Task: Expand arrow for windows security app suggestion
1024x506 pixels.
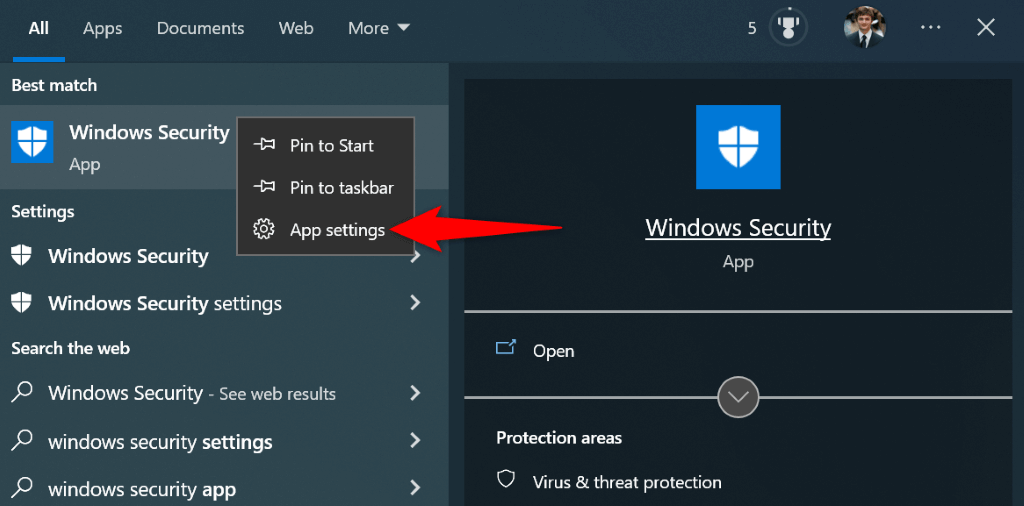Action: [415, 489]
